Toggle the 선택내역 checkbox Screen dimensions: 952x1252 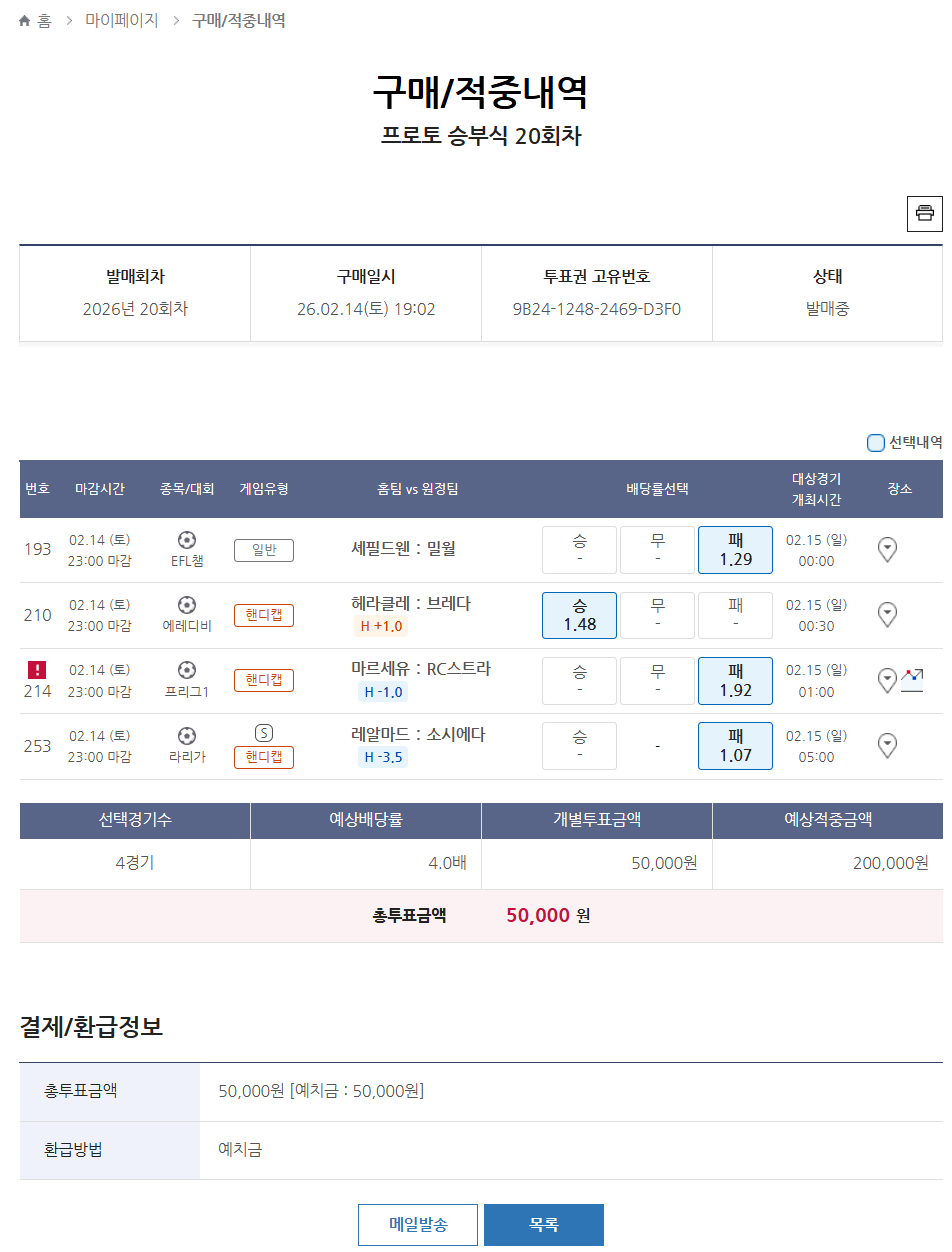pos(875,442)
